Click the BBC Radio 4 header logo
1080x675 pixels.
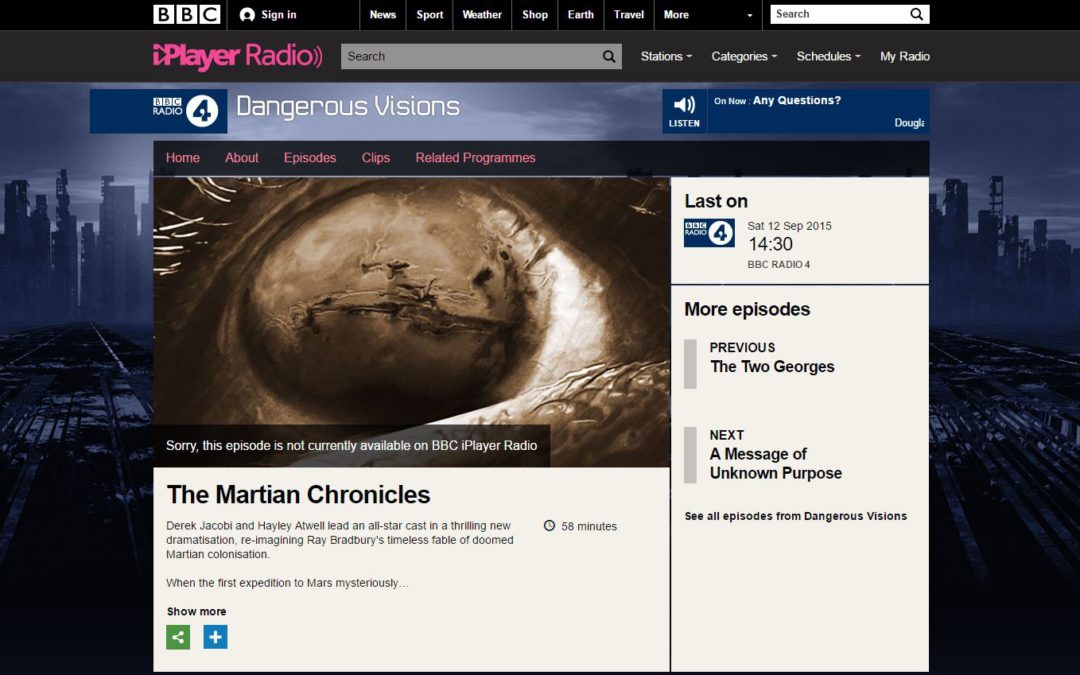(186, 110)
